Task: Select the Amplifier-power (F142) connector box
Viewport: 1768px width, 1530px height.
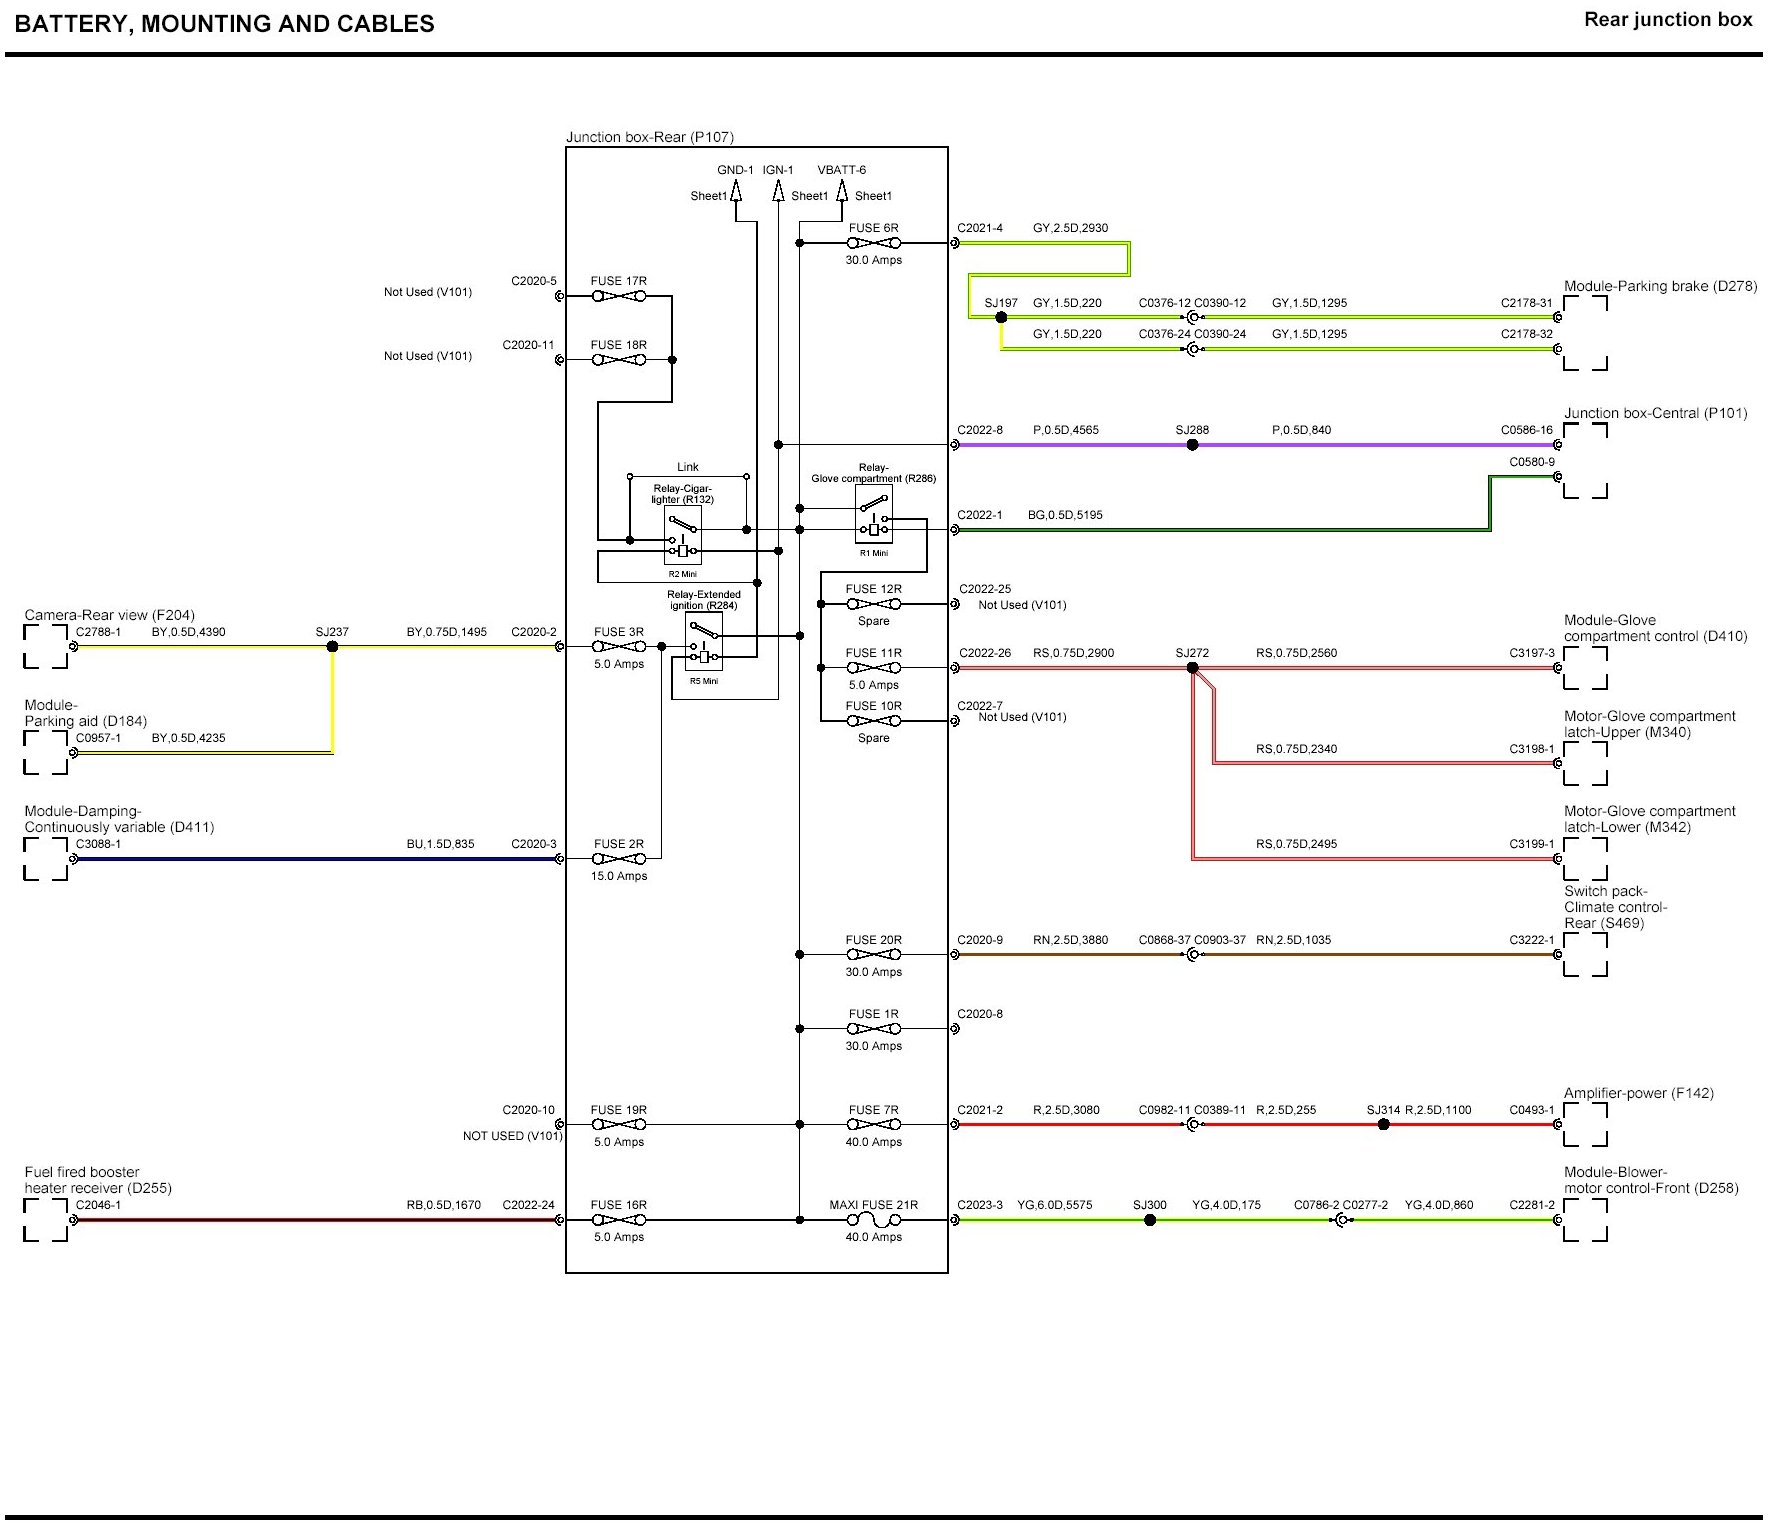Action: [1585, 1125]
